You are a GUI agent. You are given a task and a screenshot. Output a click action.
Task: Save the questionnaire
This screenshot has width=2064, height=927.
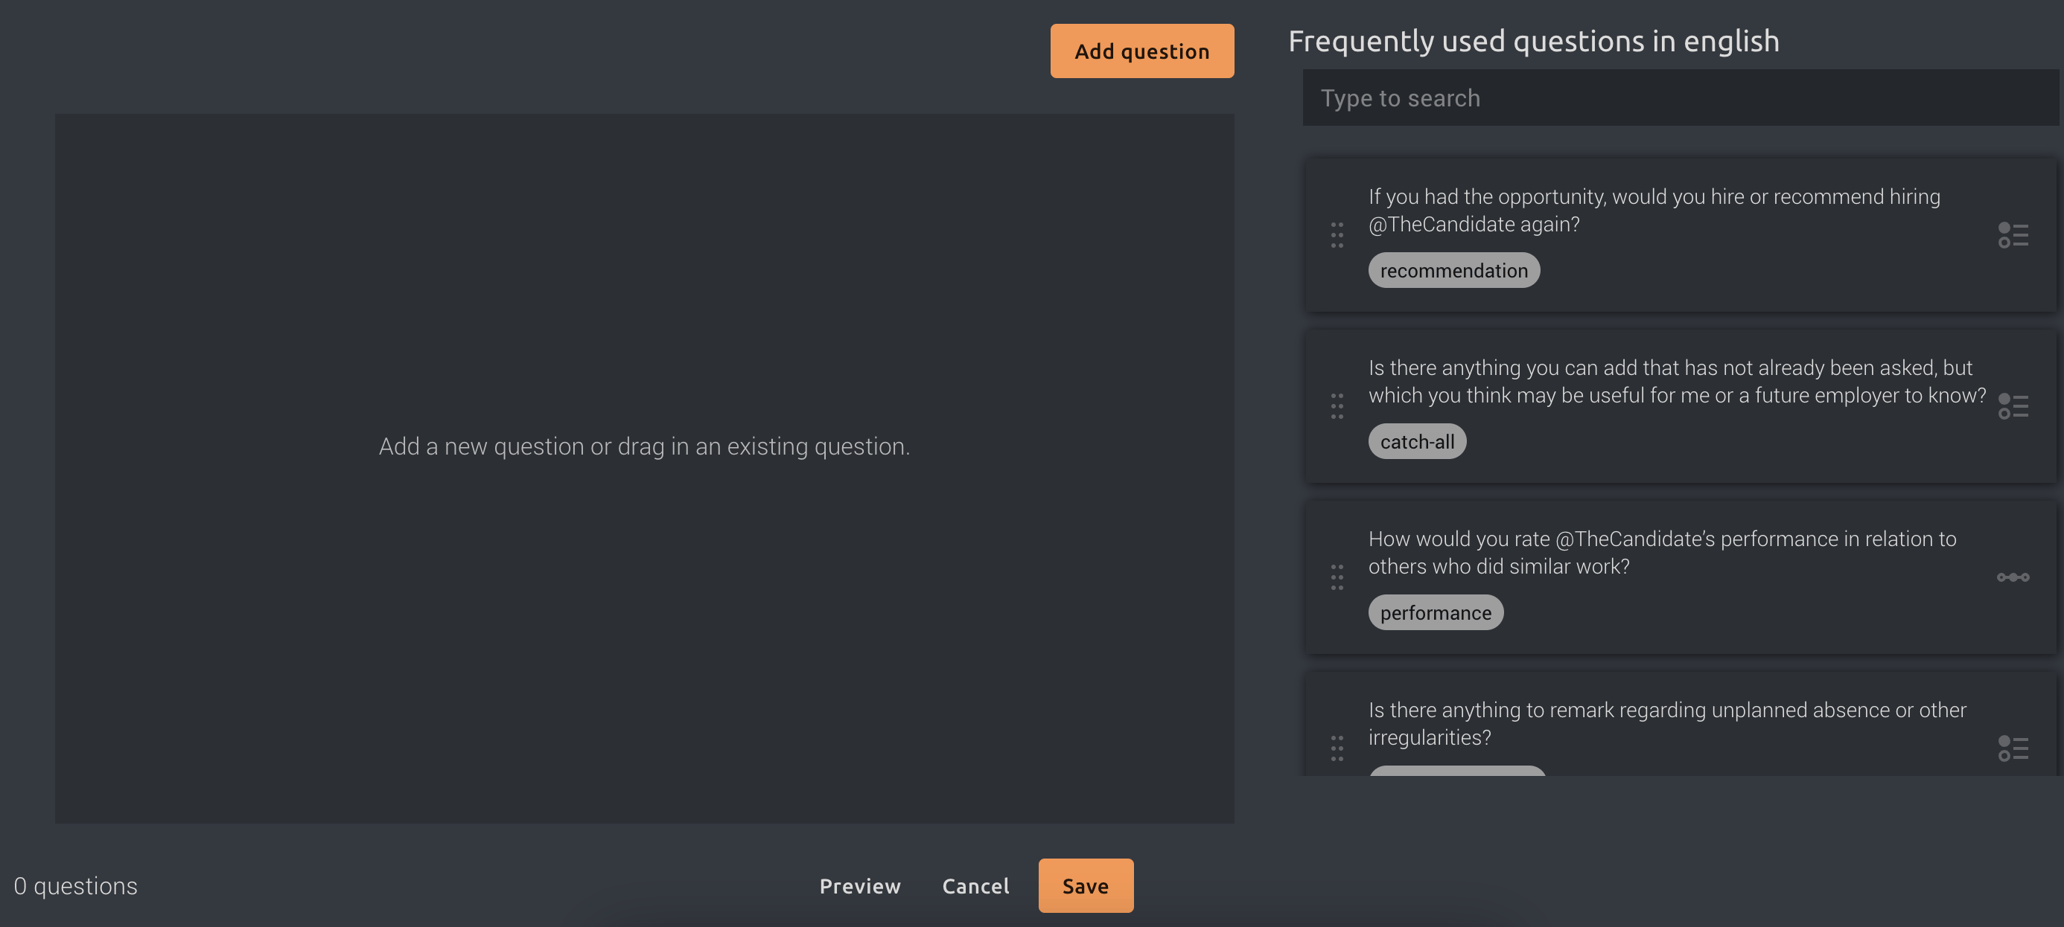tap(1085, 885)
